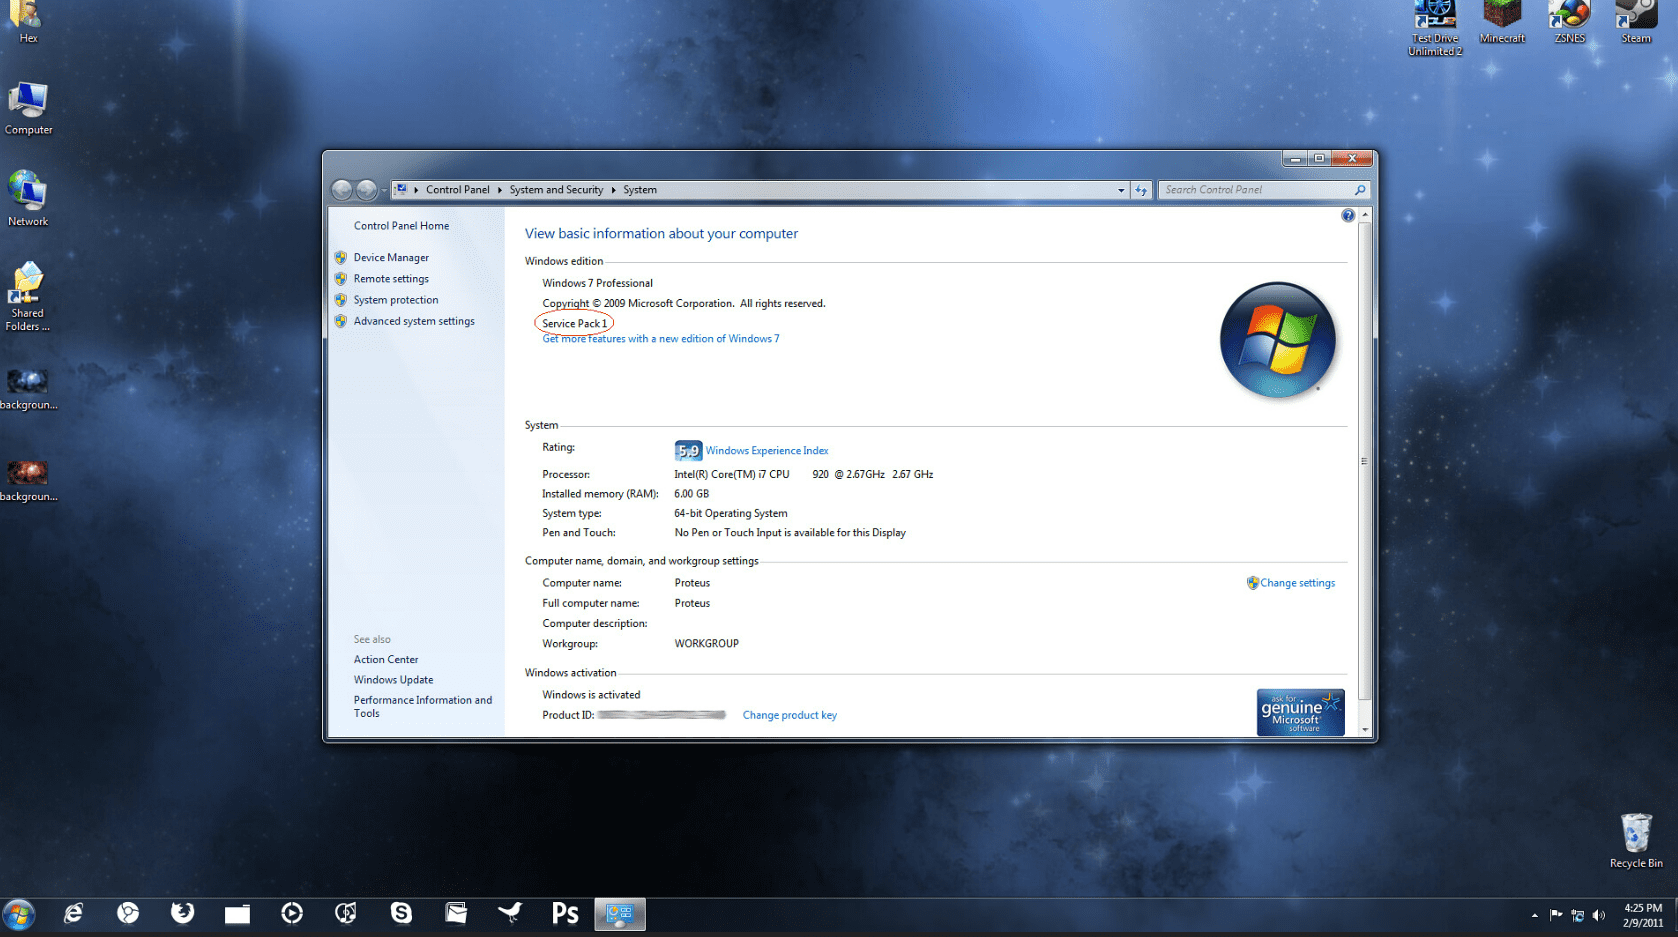Open Advanced system settings

tap(414, 321)
